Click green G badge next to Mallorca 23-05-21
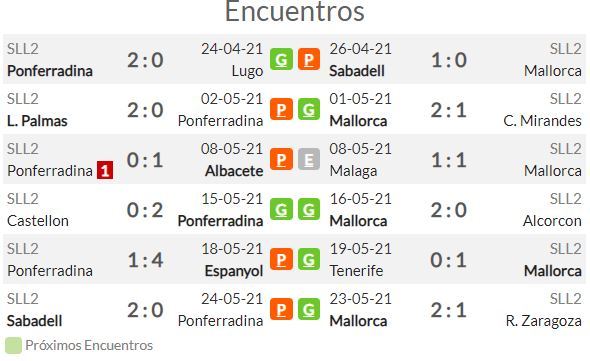The image size is (590, 361). tap(309, 309)
